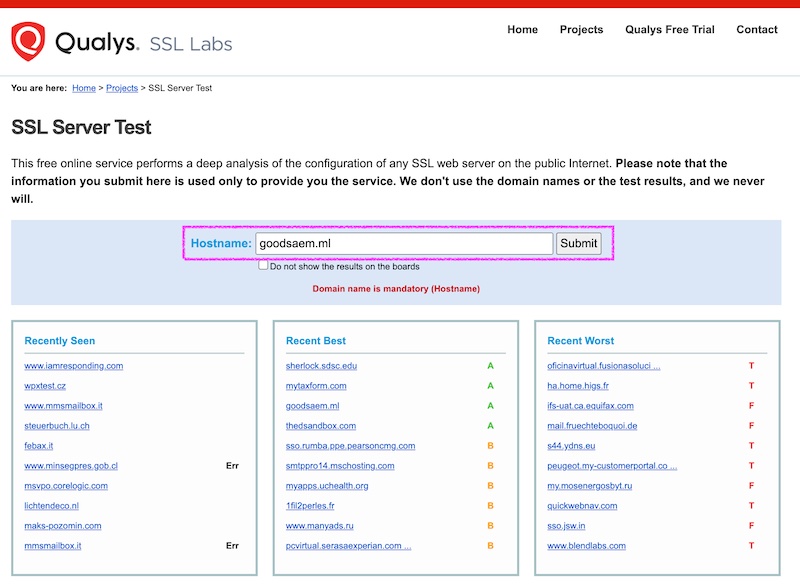Open sso.jsw.in result
Viewport: 800px width, 588px height.
[x=566, y=526]
